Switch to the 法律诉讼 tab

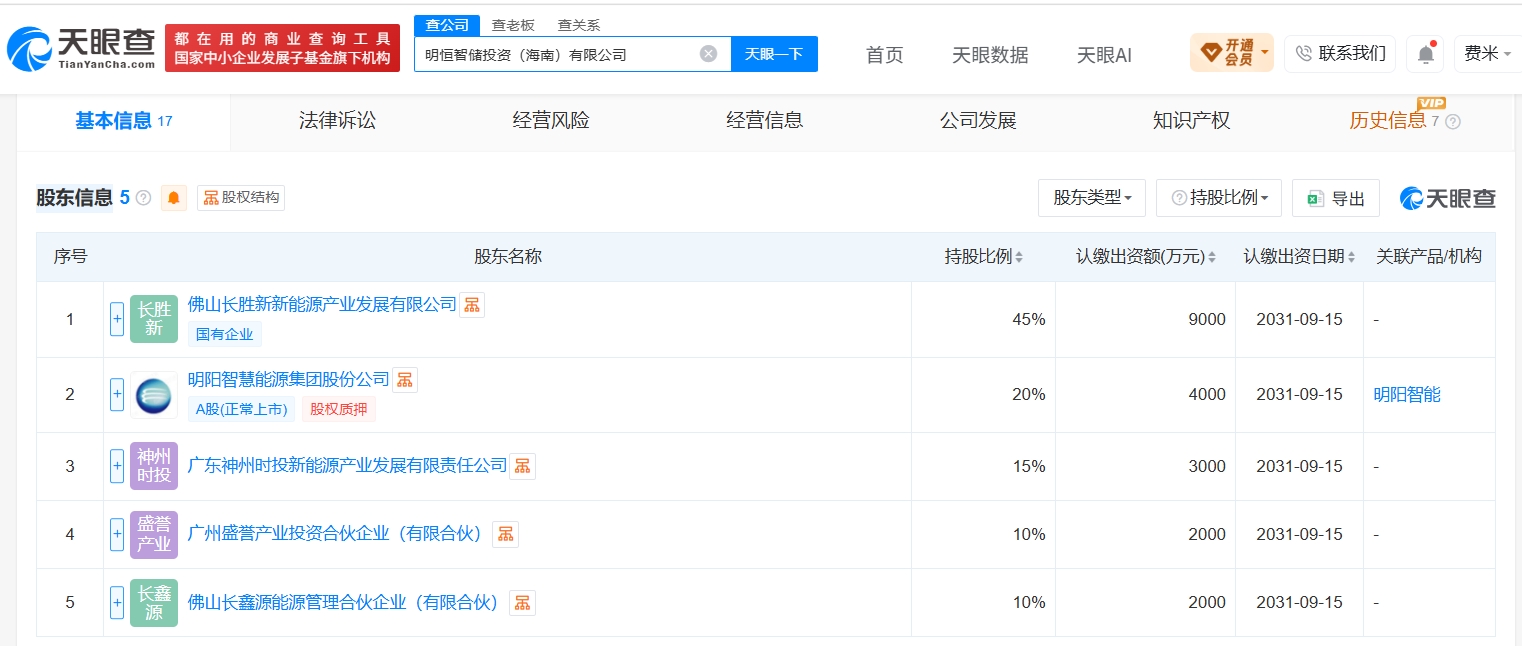pos(338,121)
